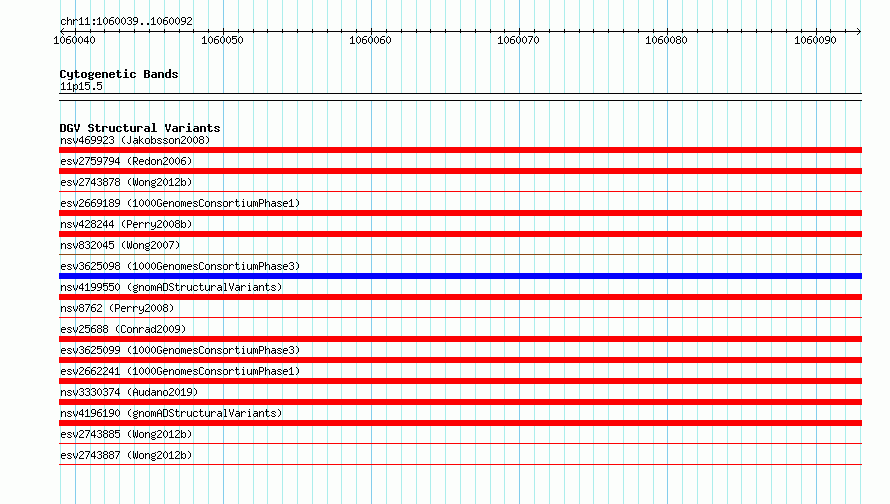Image resolution: width=890 pixels, height=504 pixels.
Task: Open variant nsv832045 (Wong2007) label
Action: click(x=120, y=245)
